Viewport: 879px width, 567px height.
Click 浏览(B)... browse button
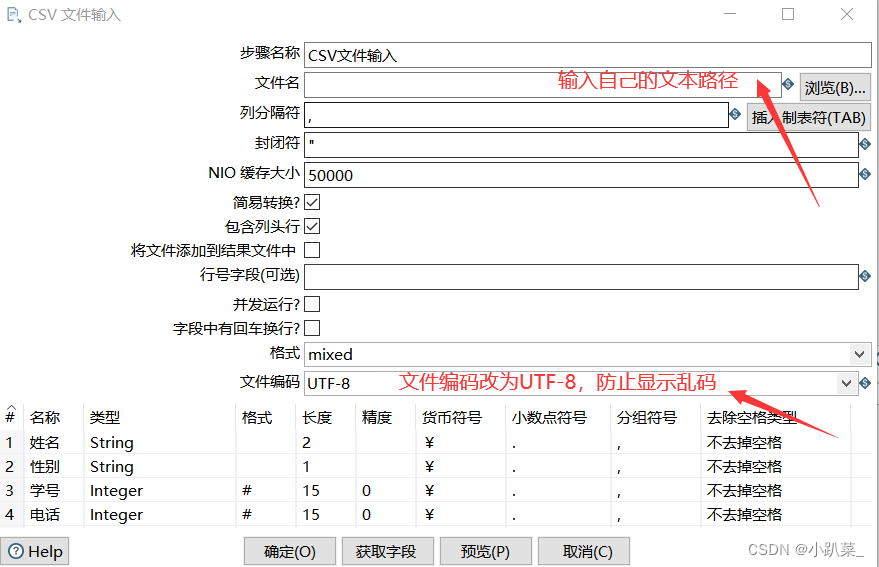point(835,87)
